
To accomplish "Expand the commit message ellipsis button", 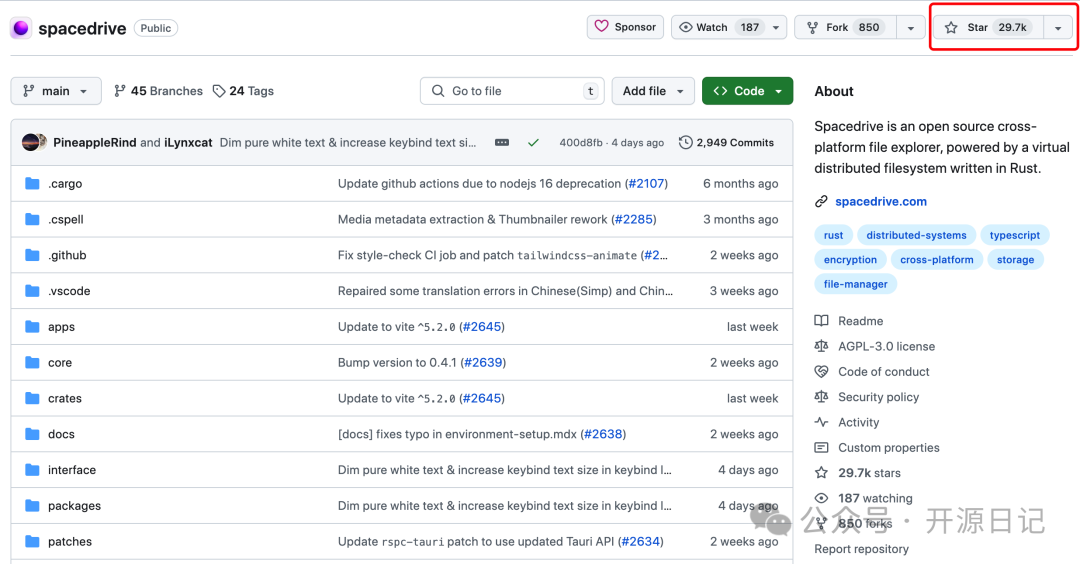I will [x=502, y=143].
